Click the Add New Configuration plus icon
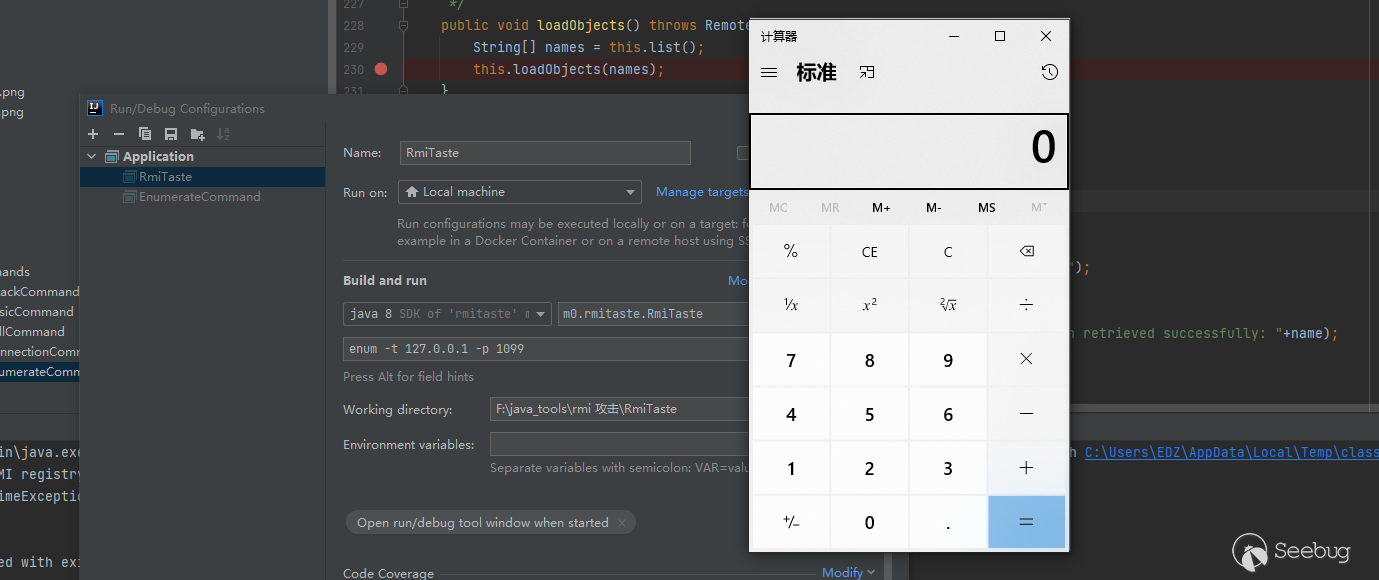Screen dimensions: 1379x580 [x=93, y=134]
